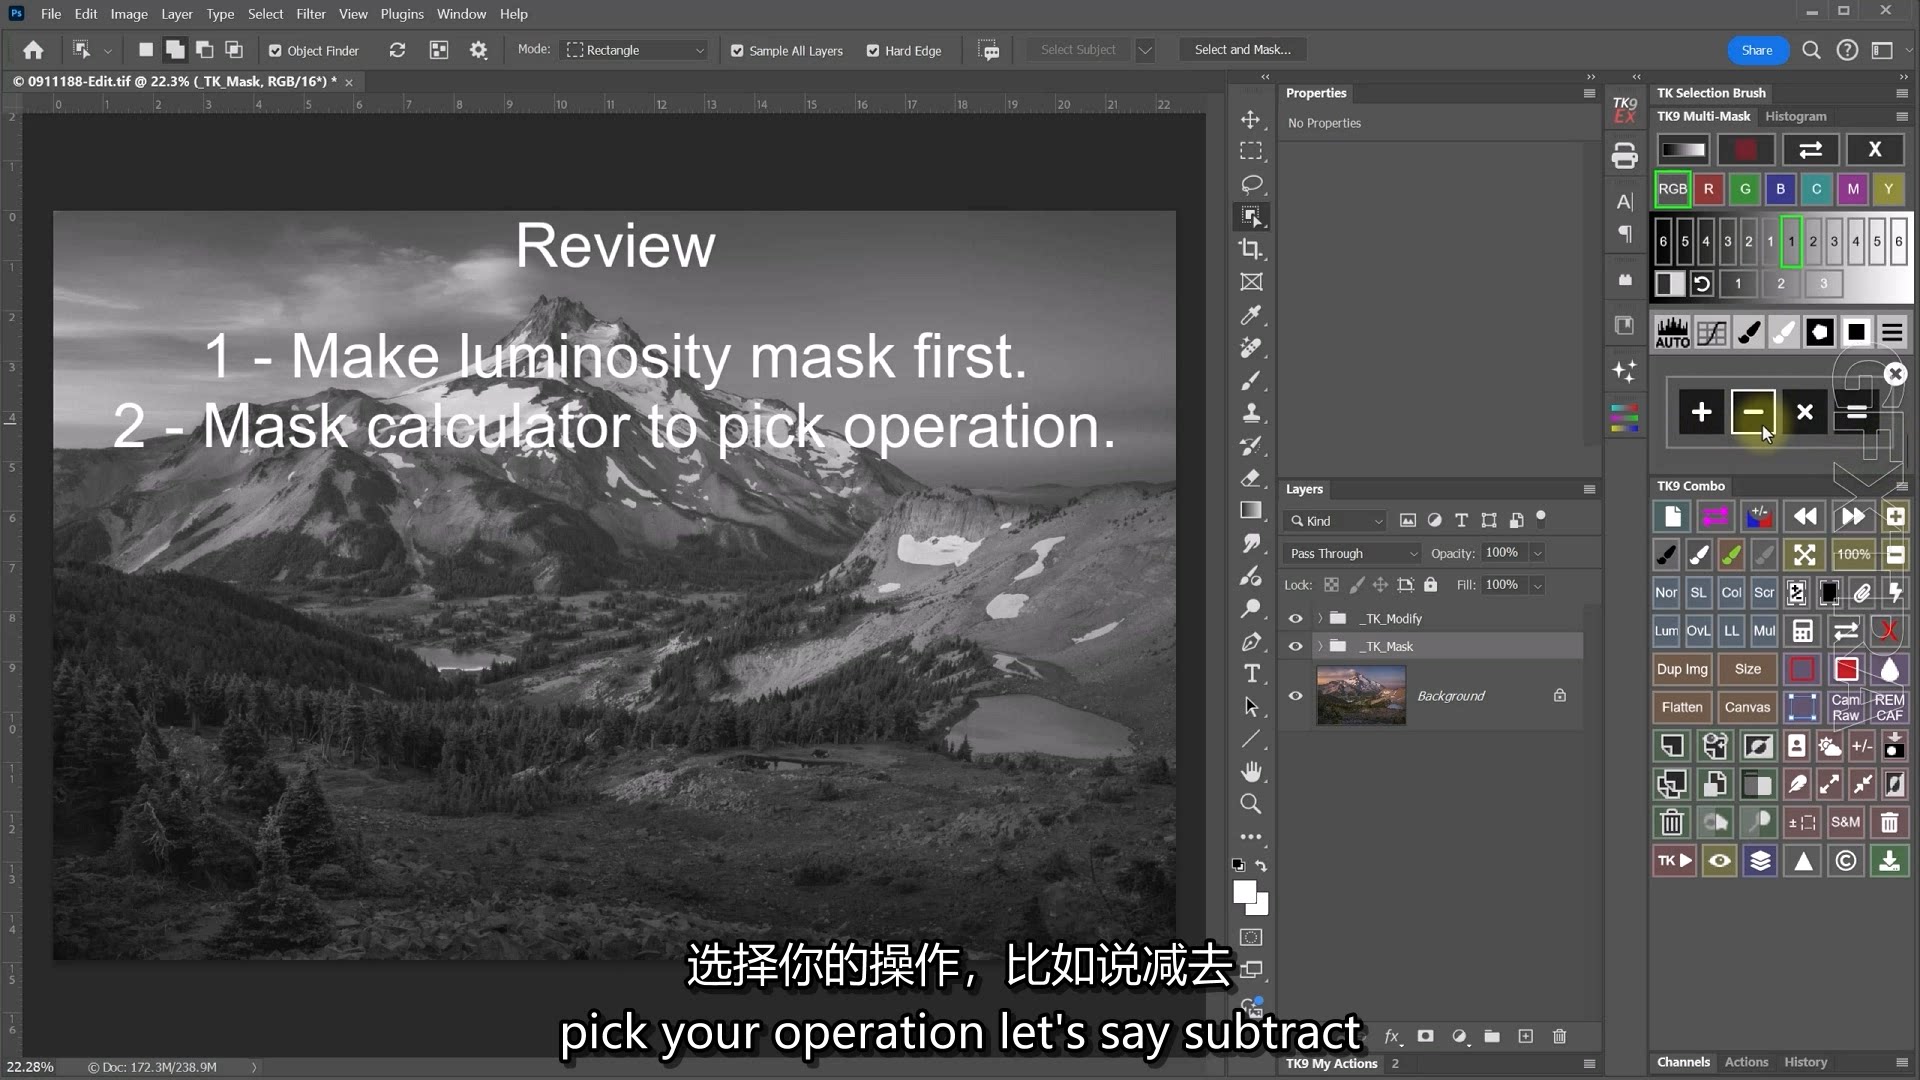
Task: Select the Move tool
Action: pos(1250,120)
